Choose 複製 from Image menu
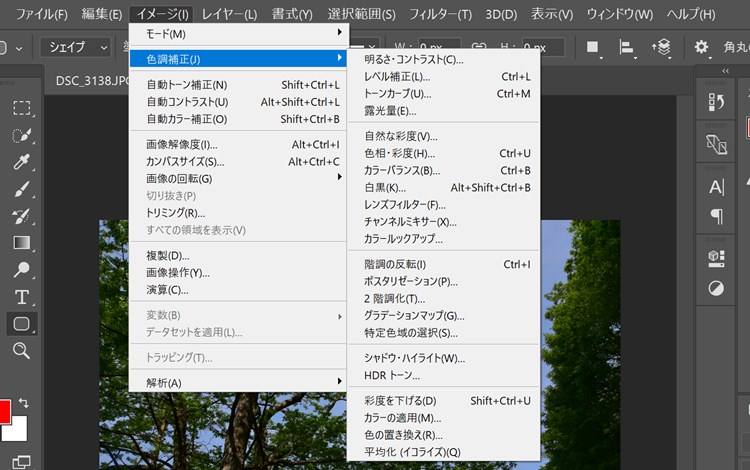The image size is (750, 470). (238, 256)
